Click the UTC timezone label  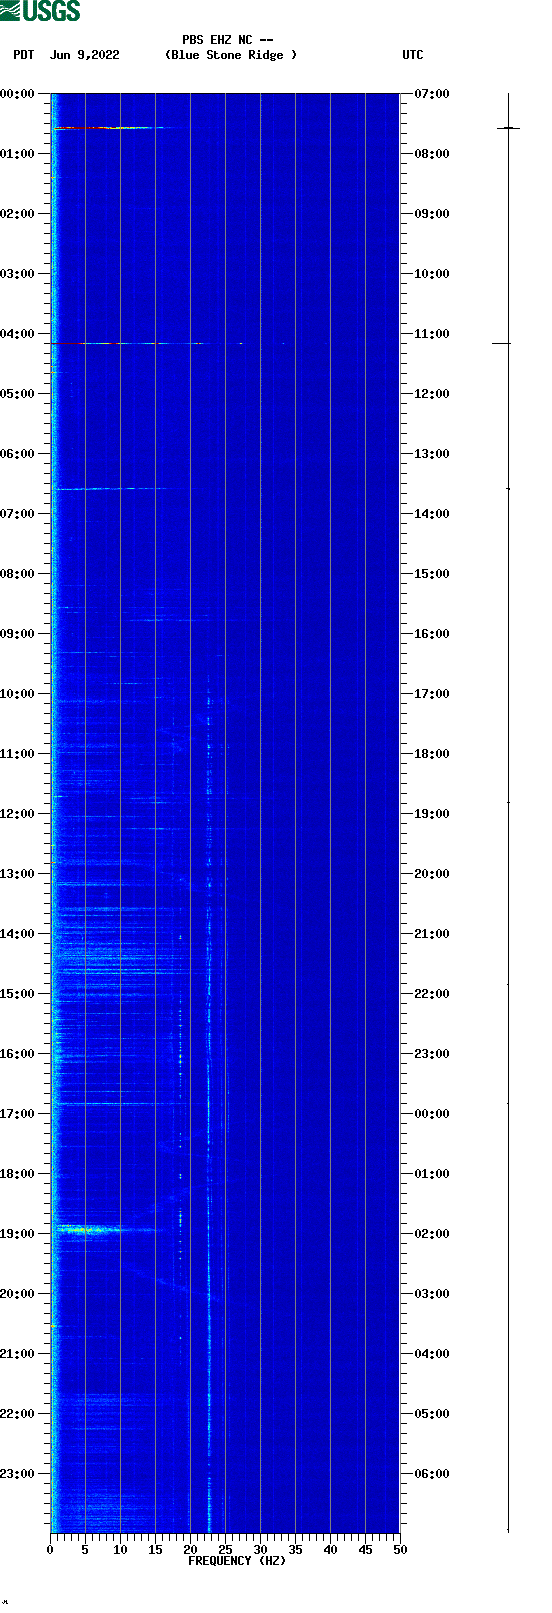(x=413, y=55)
